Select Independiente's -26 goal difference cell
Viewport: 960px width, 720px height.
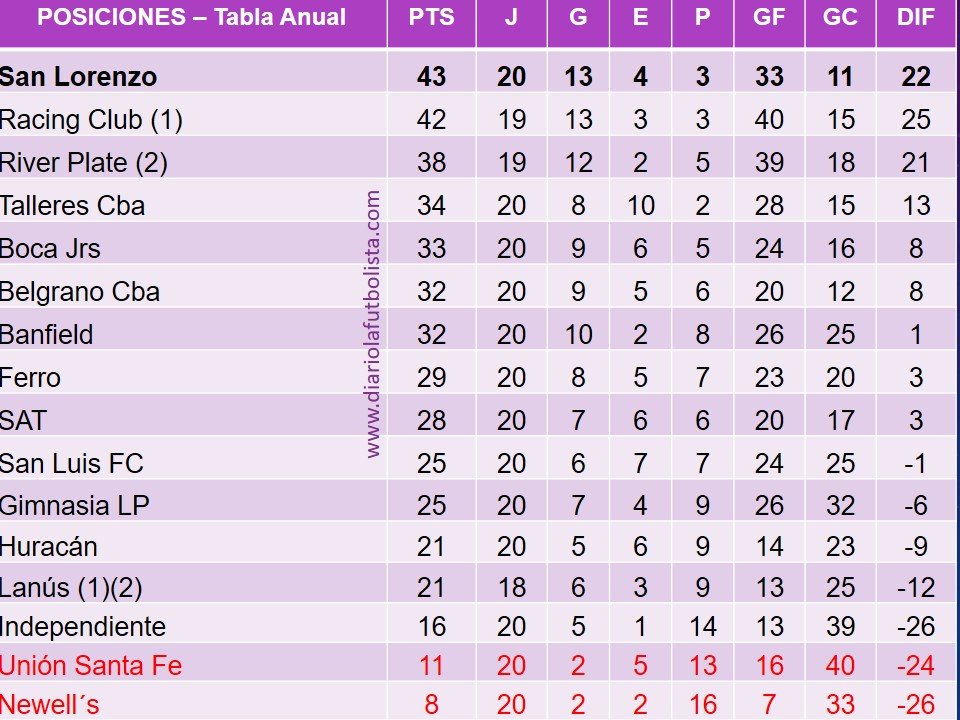tap(916, 627)
